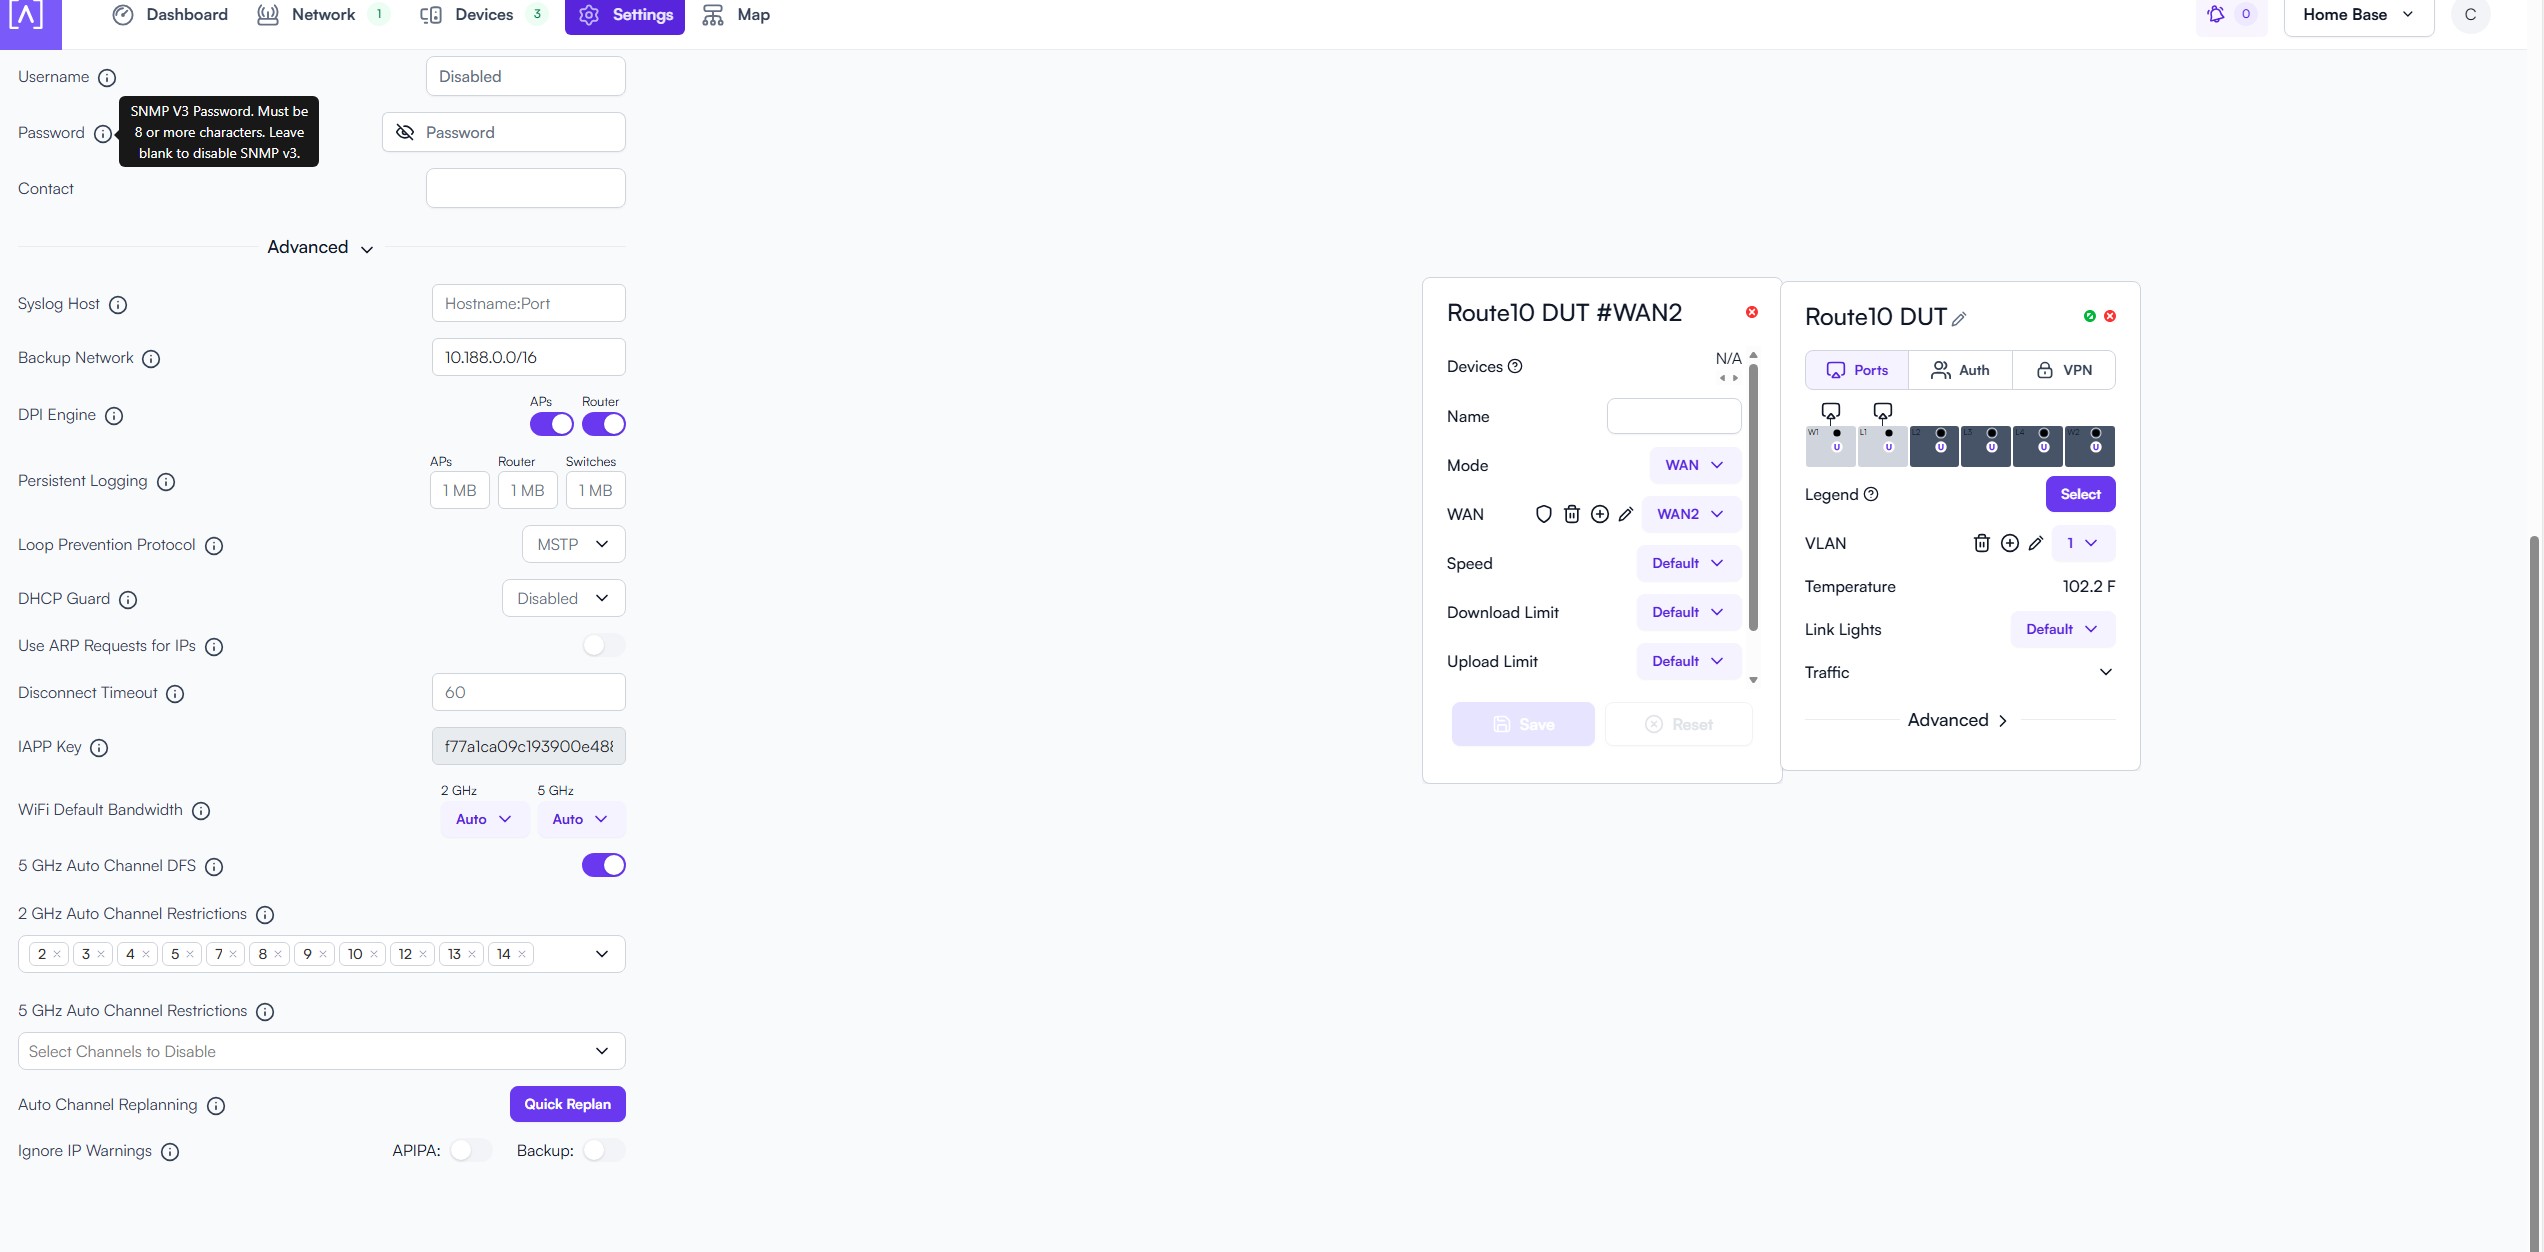Click the add icon in VLAN row
2544x1252 pixels.
coord(2009,543)
